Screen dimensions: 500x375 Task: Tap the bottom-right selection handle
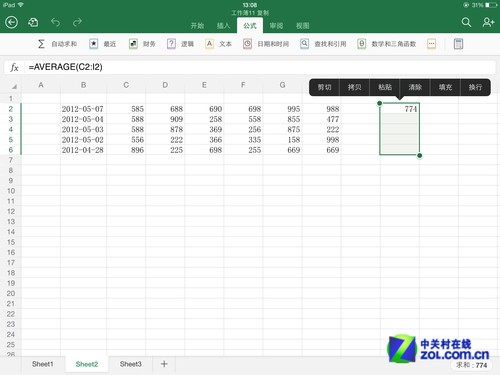420,155
